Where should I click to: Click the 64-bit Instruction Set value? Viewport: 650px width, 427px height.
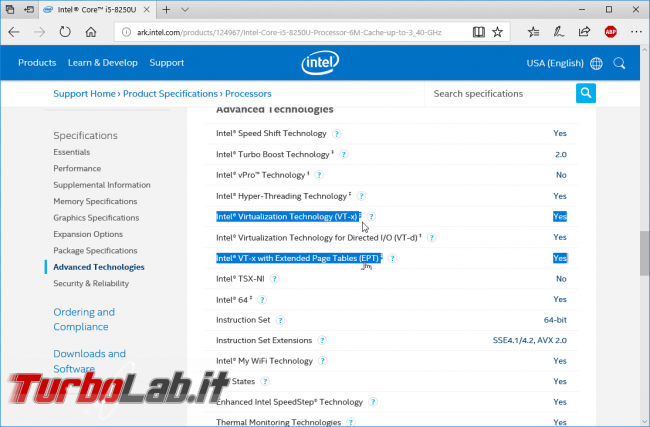point(555,320)
